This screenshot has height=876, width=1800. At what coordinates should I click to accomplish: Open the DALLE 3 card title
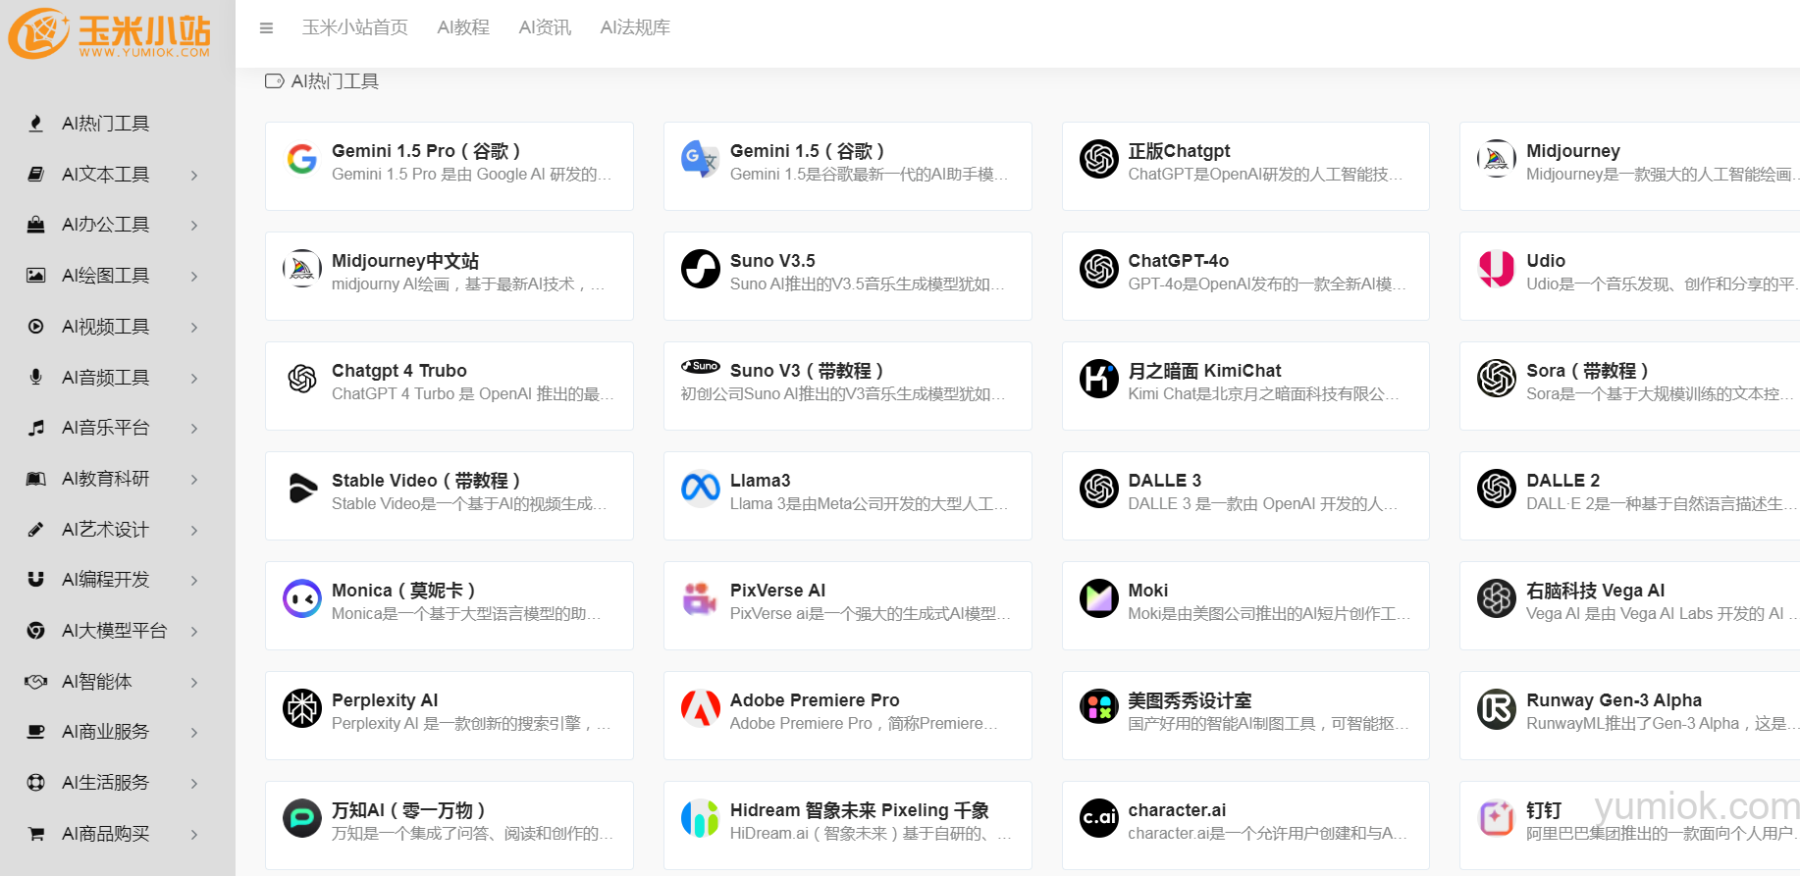click(1165, 481)
